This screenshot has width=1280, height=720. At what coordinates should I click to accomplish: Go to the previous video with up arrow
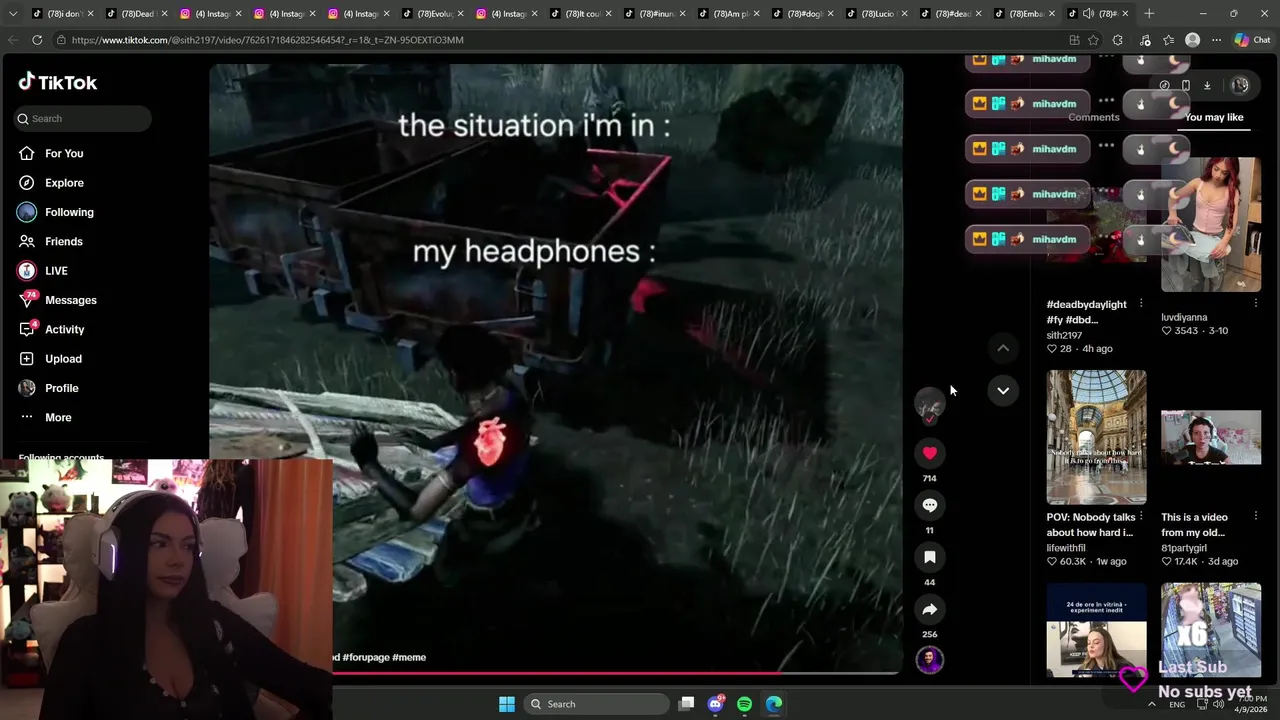(1003, 348)
